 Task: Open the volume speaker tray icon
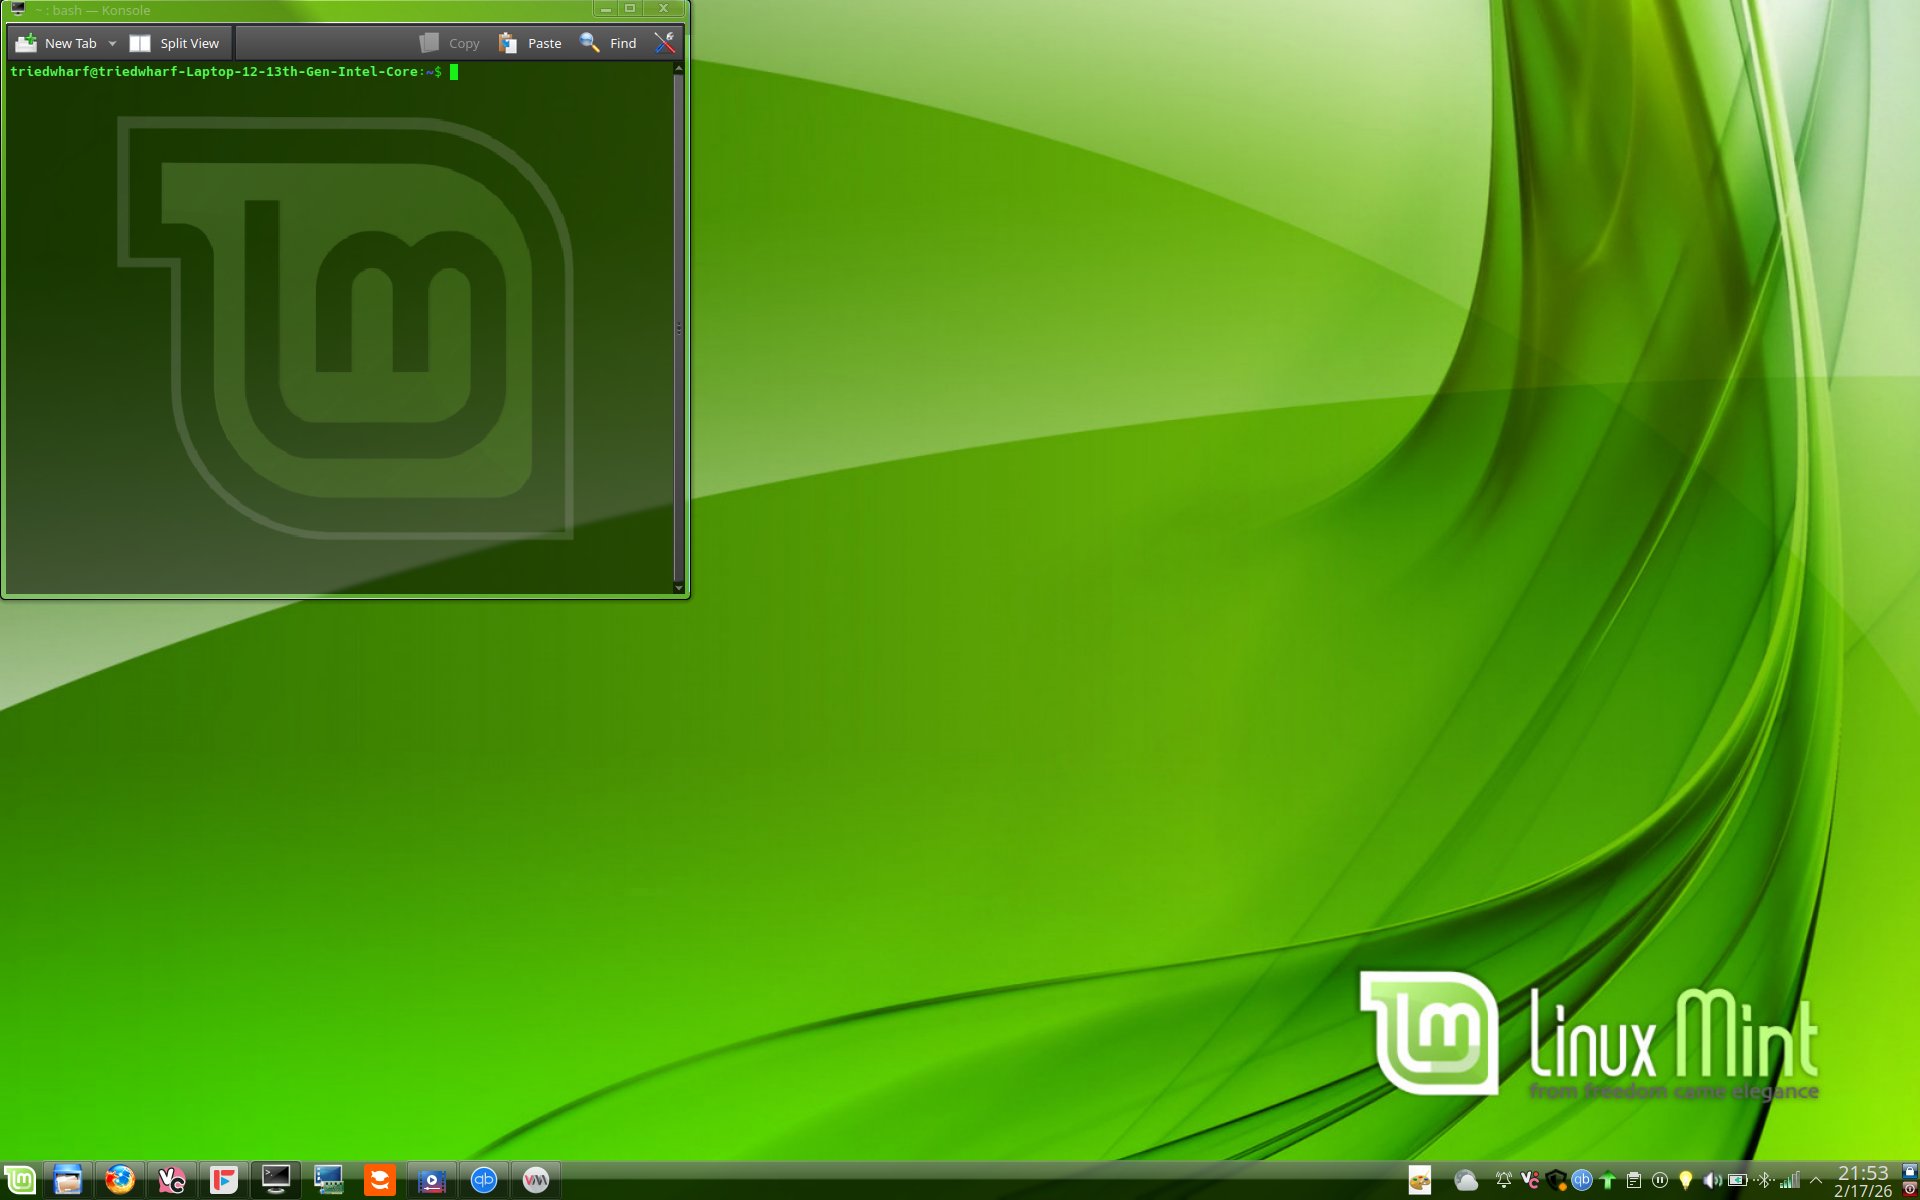pyautogui.click(x=1712, y=1181)
